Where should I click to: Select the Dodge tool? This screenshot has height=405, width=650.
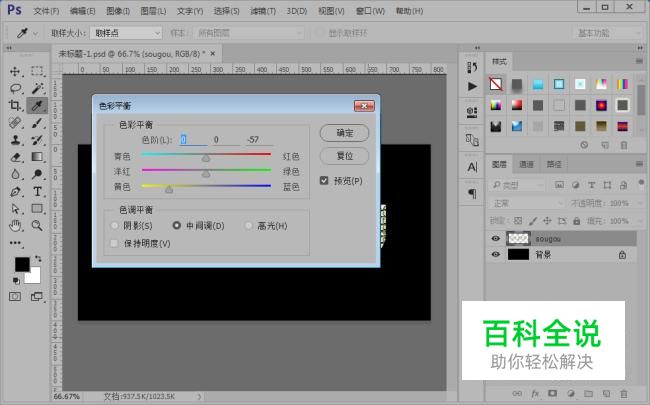coord(37,174)
